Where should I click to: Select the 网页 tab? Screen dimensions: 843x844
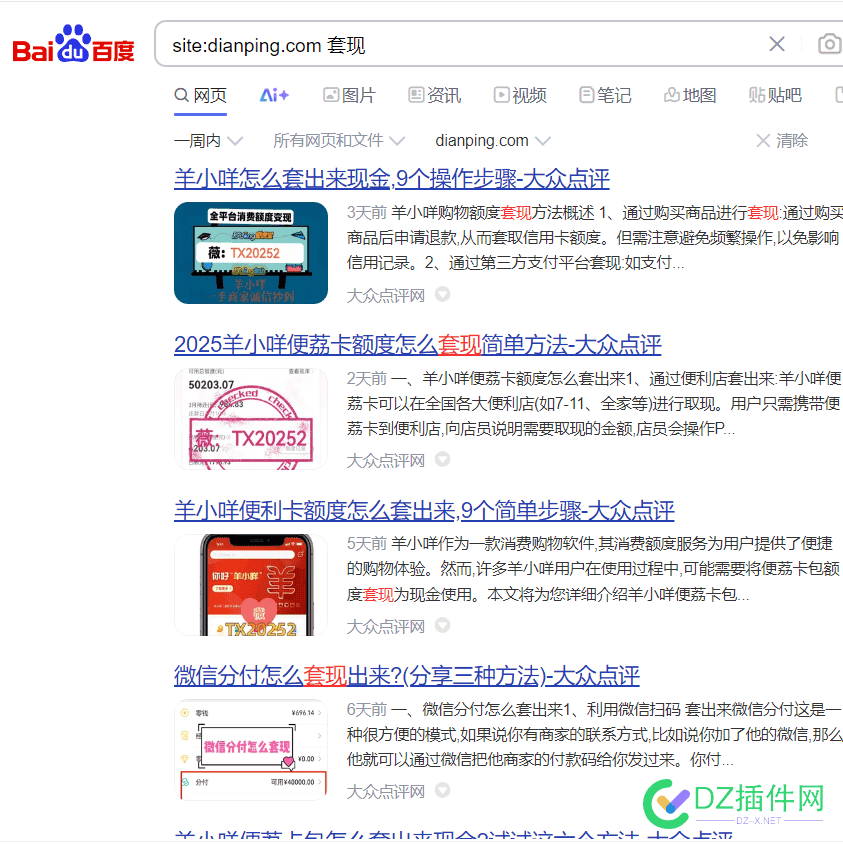click(200, 96)
